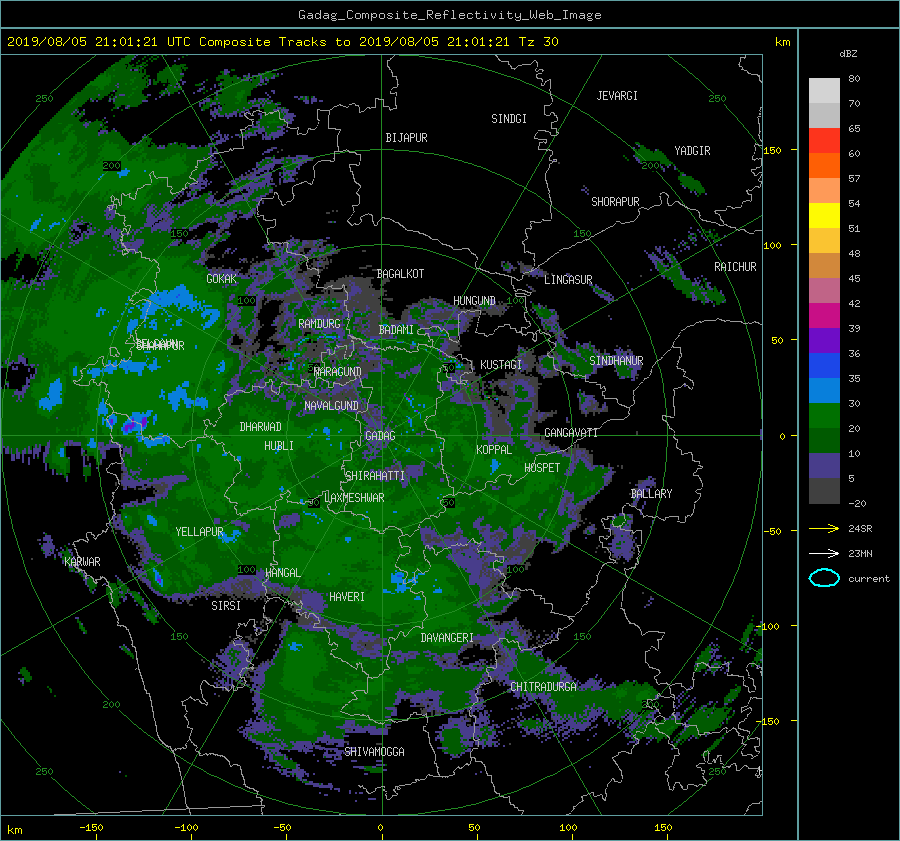Click the -100 tick on right km axis
900x841 pixels.
770,626
